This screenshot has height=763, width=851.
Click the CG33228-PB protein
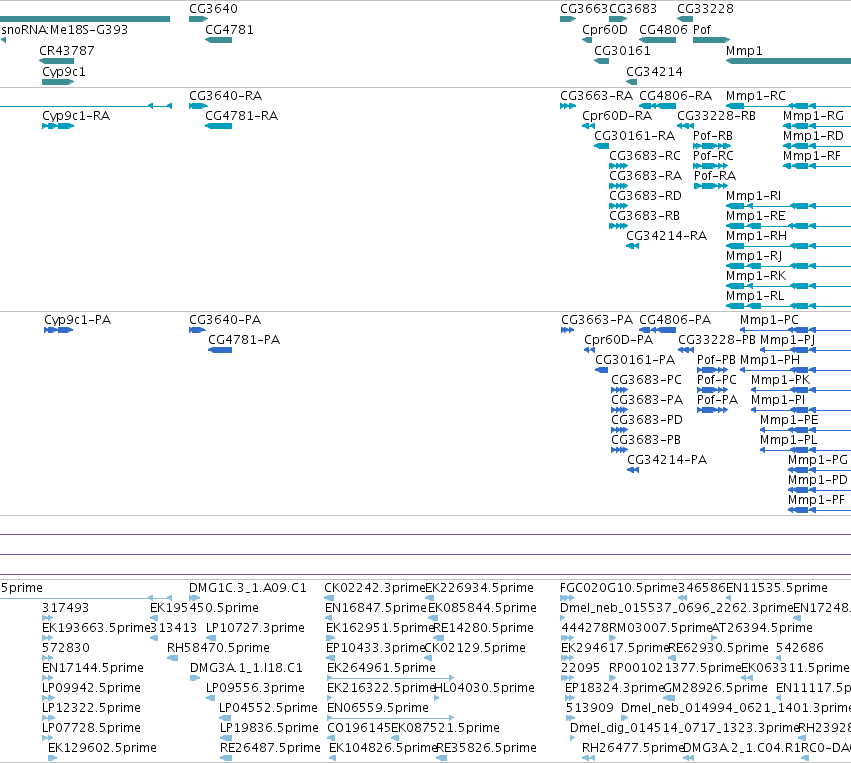tap(686, 350)
